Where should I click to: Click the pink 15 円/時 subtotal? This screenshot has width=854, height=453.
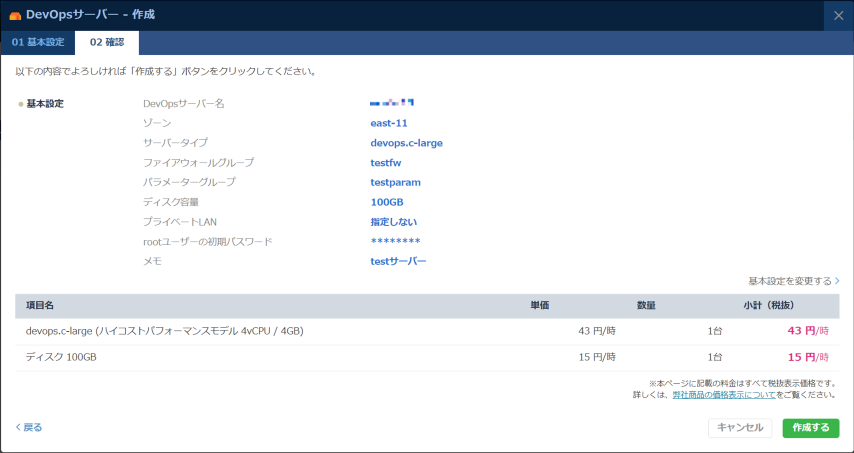[808, 357]
